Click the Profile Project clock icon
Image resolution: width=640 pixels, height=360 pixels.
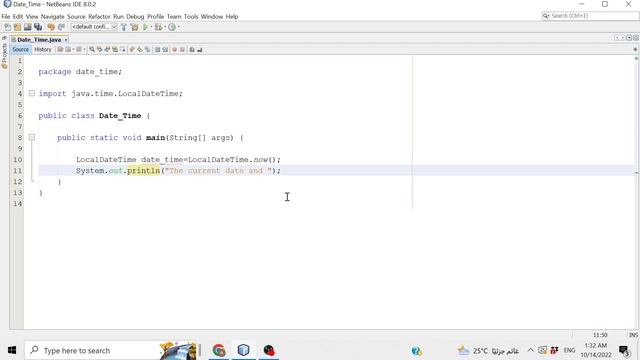tap(172, 27)
